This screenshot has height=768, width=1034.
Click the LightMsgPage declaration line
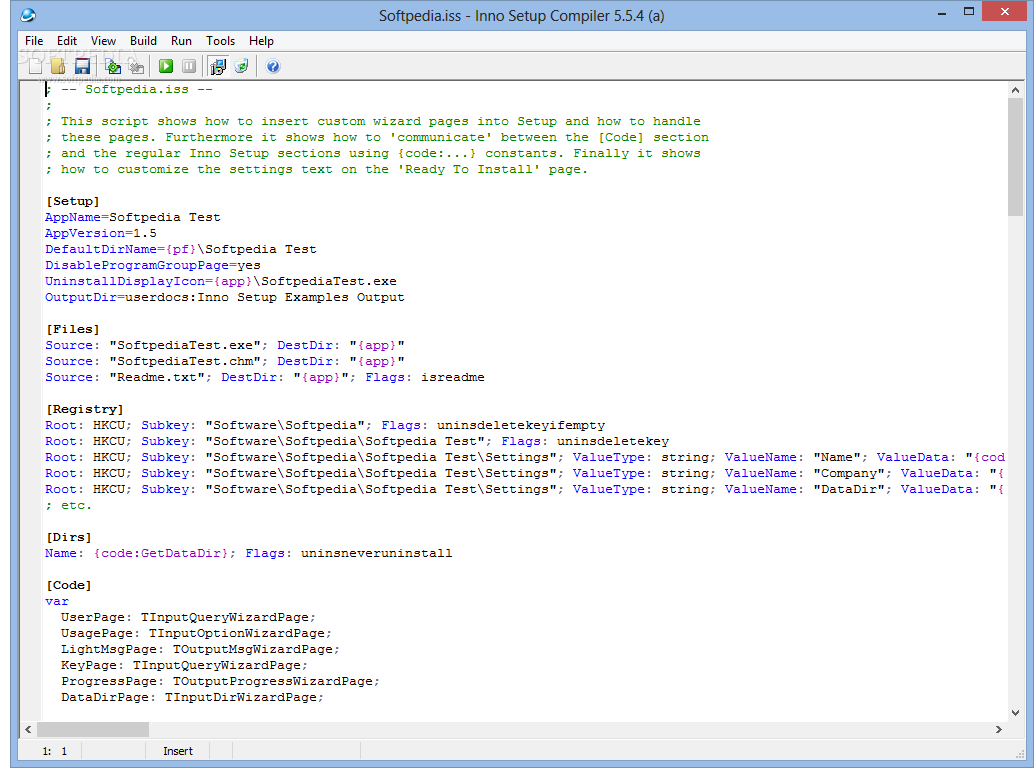200,649
